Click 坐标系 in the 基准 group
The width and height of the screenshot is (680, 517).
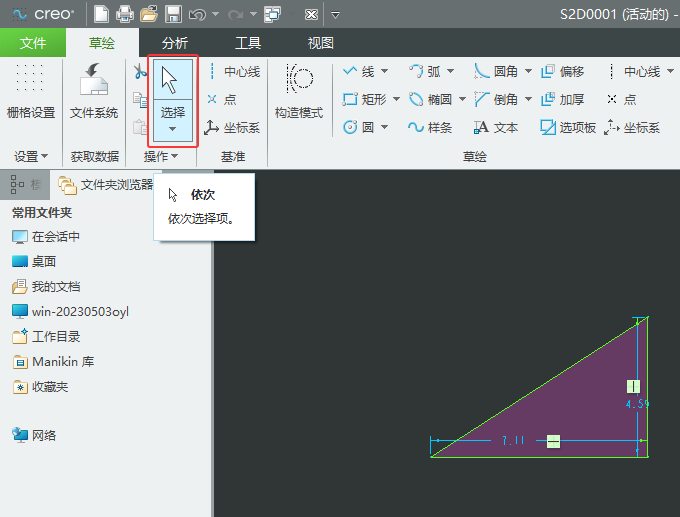pos(232,128)
